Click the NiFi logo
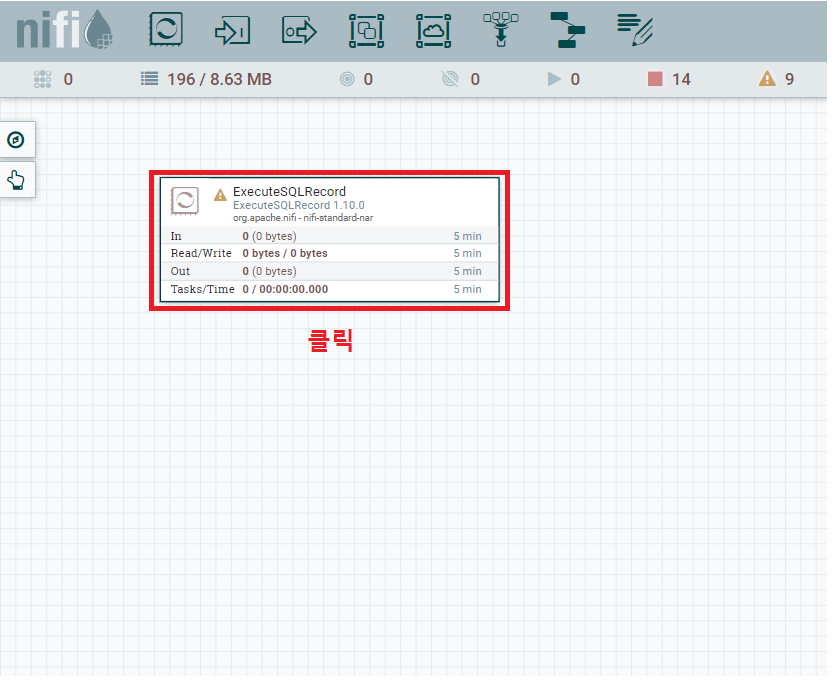This screenshot has height=688, width=832. pyautogui.click(x=64, y=30)
